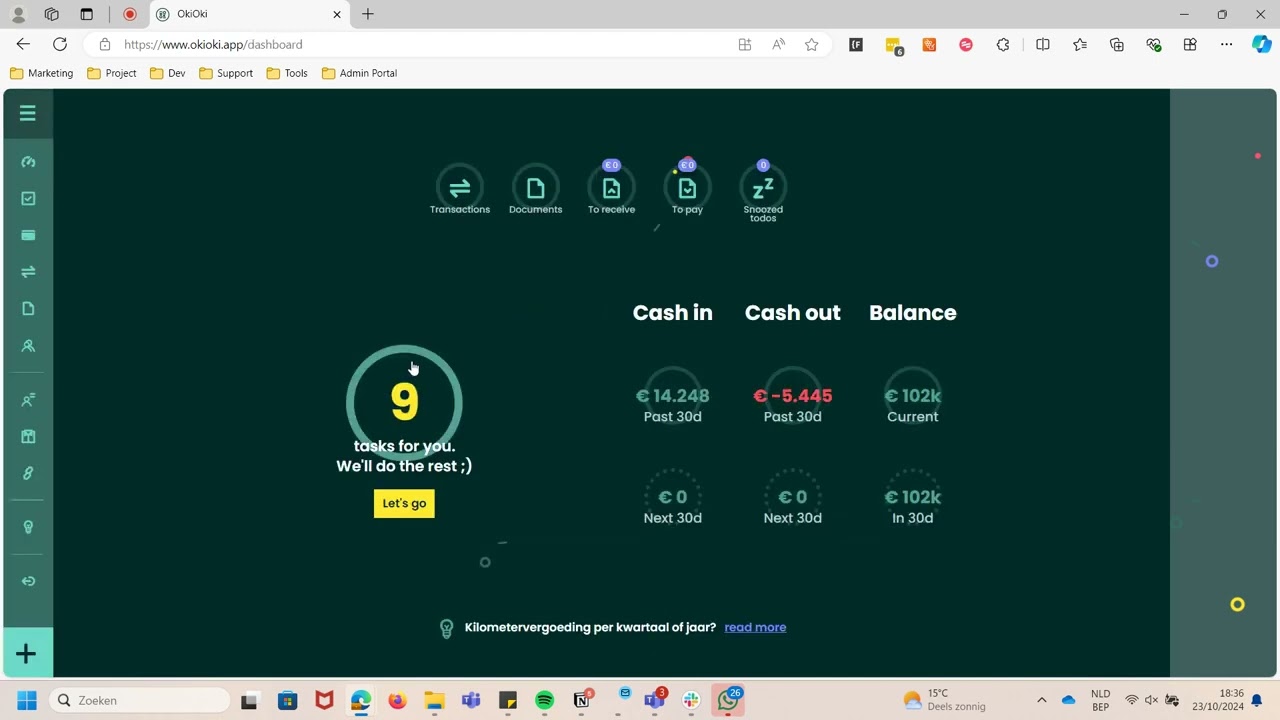Open the Admin Portal bookmarks folder
The image size is (1280, 720).
[x=359, y=73]
